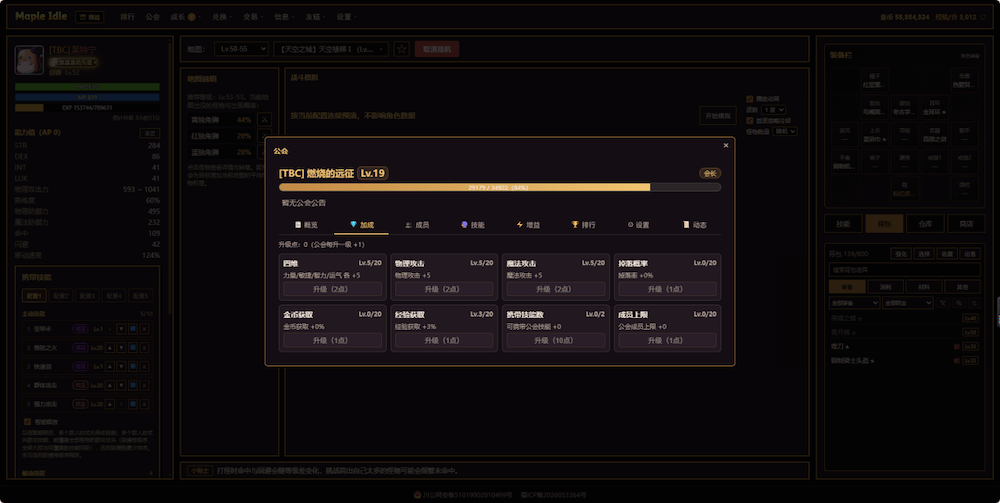This screenshot has height=503, width=1000.
Task: Click the sort arrows icon in backpack
Action: point(974,303)
